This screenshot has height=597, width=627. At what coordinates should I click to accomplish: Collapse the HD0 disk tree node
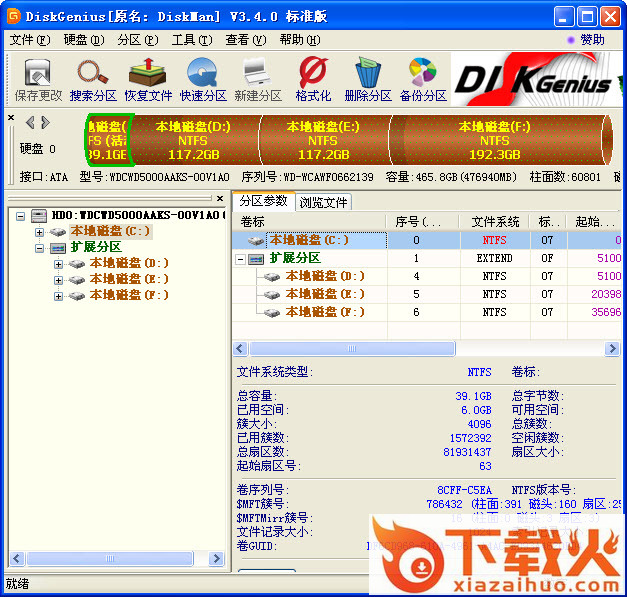(x=22, y=216)
